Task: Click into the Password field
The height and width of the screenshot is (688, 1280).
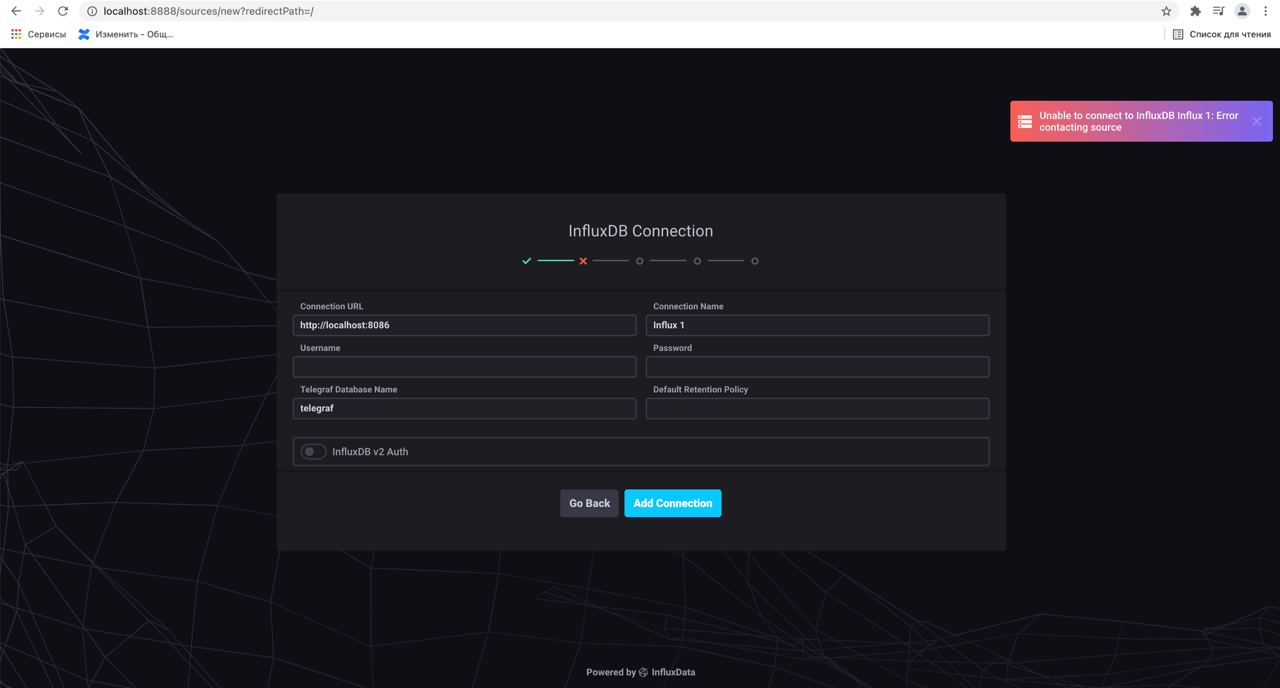Action: tap(817, 367)
